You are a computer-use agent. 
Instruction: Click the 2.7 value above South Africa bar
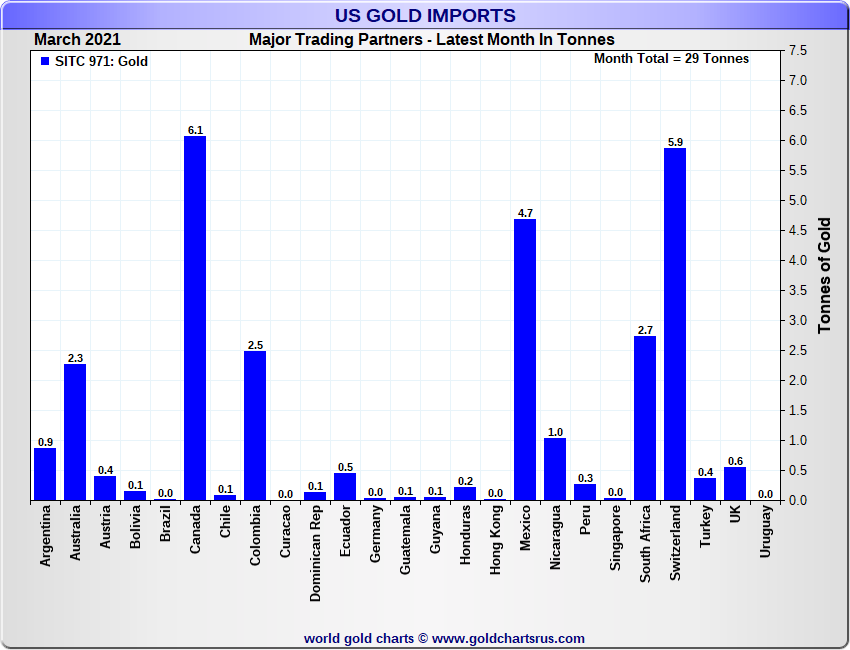[646, 330]
